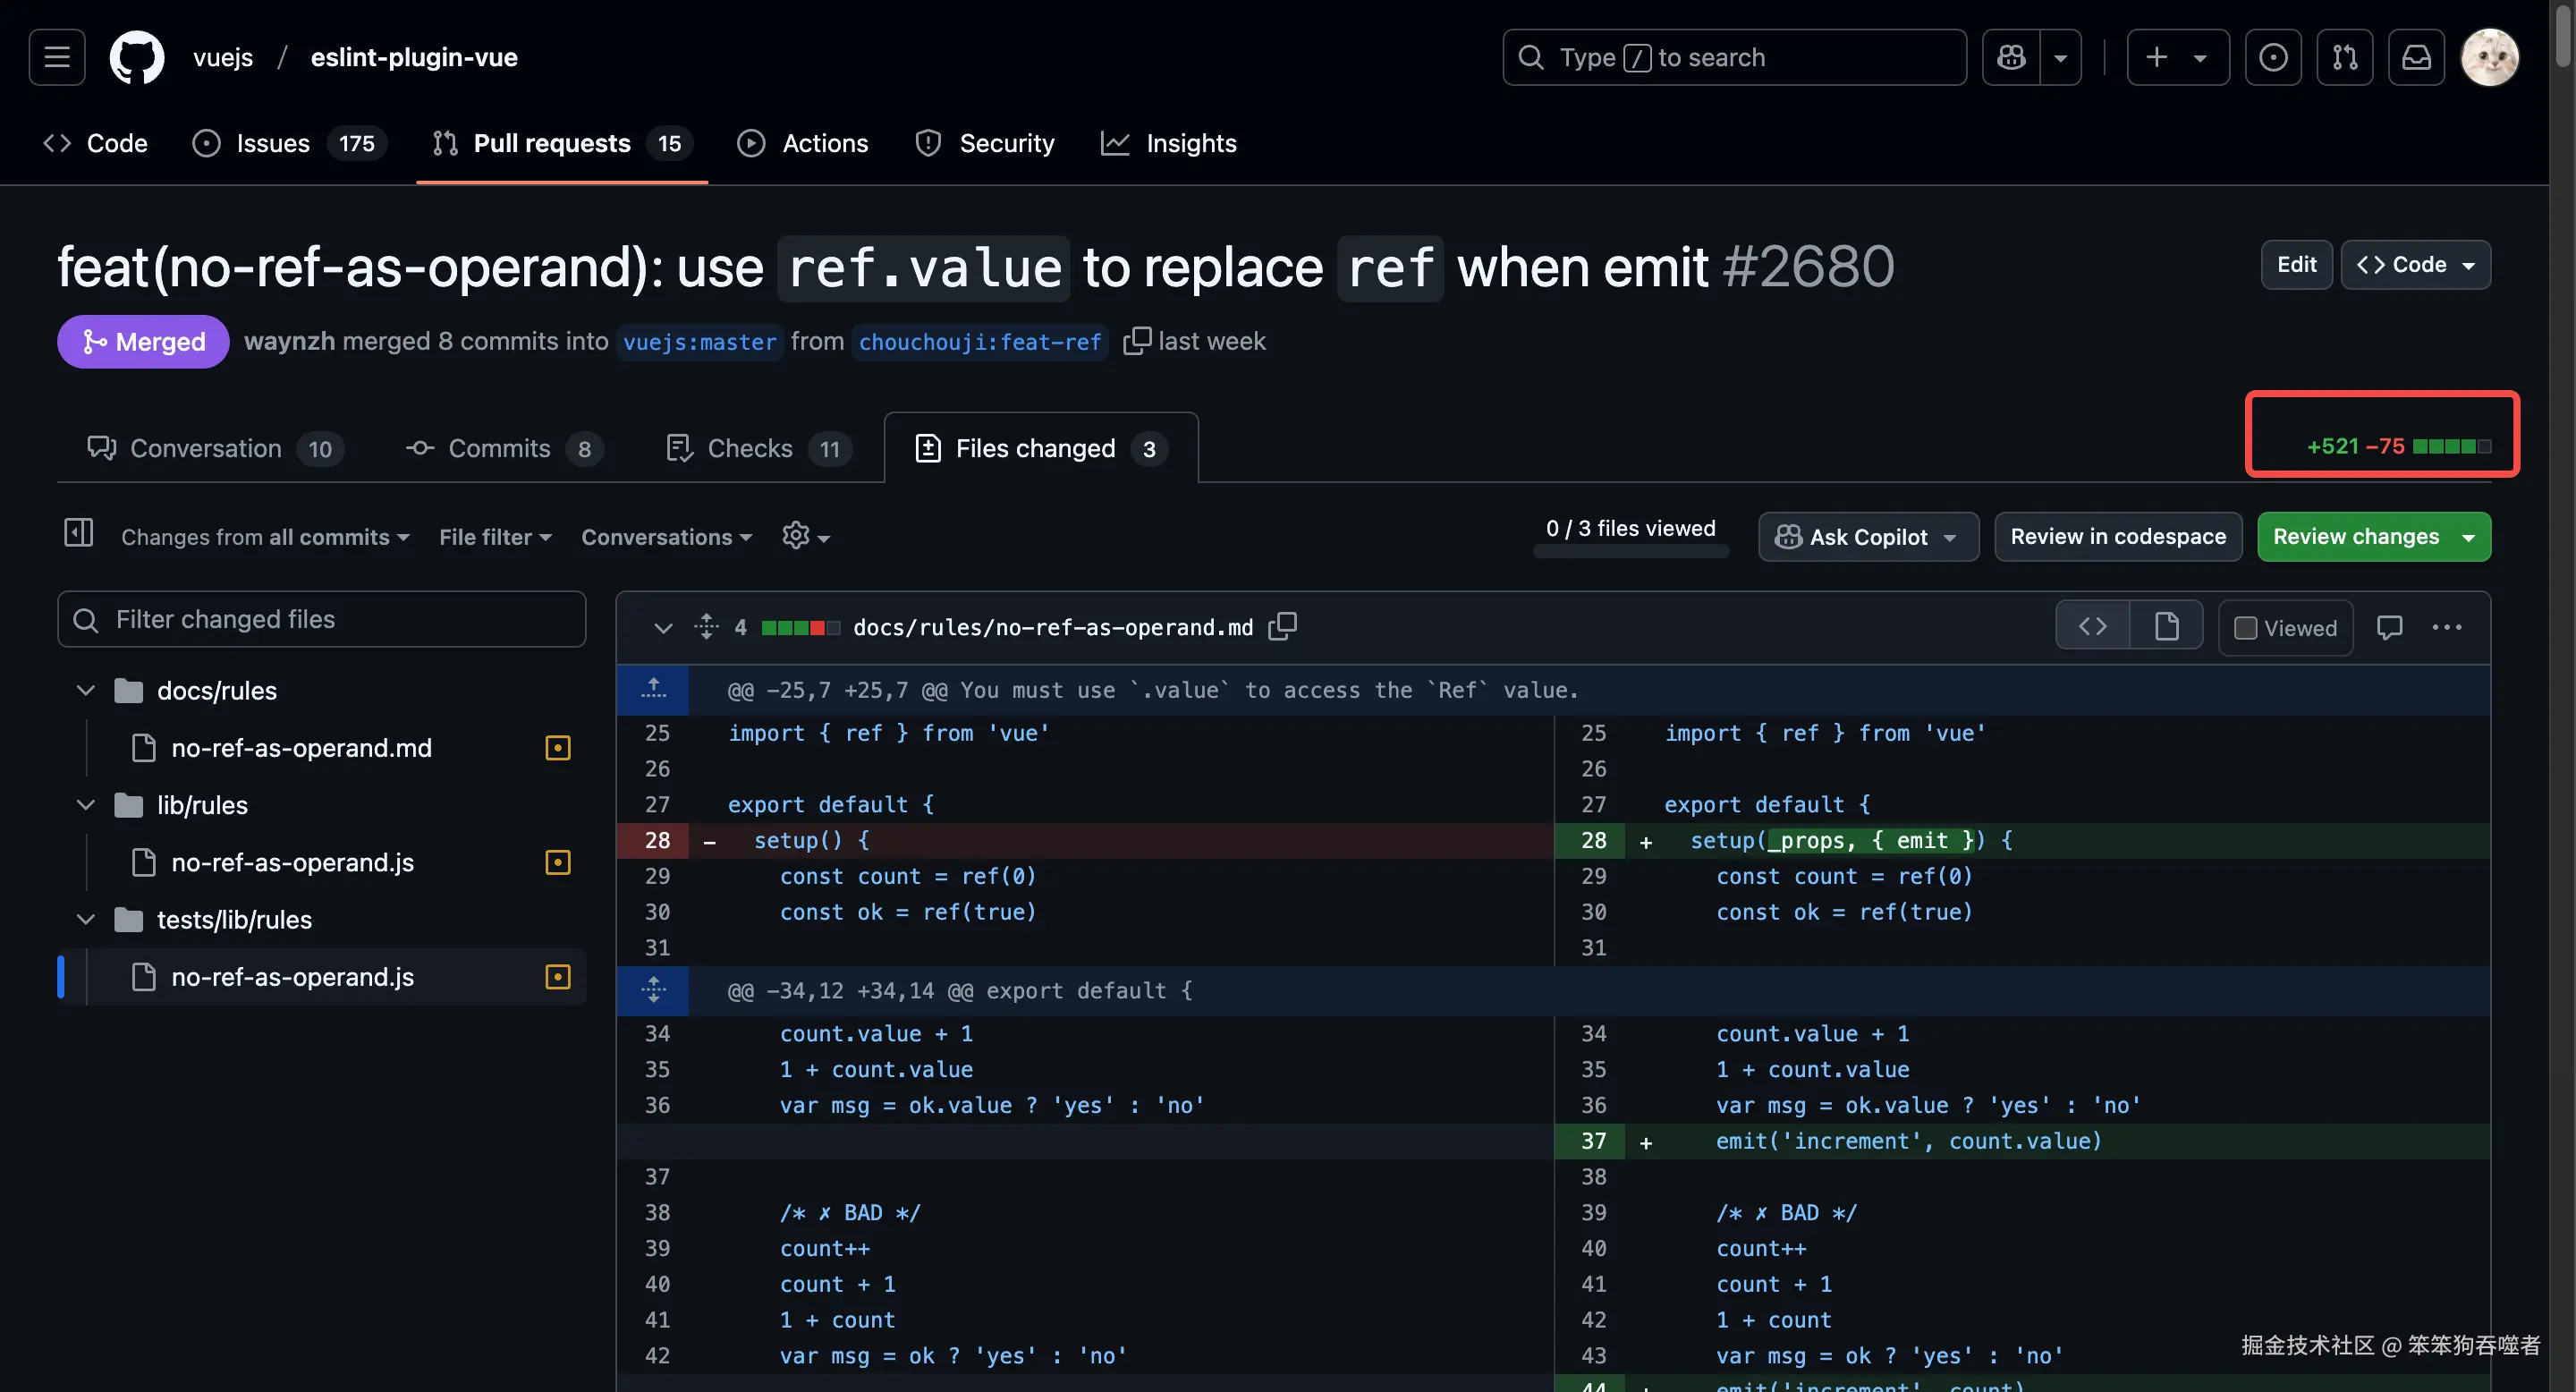
Task: Open the hamburger navigation menu
Action: pyautogui.click(x=57, y=57)
